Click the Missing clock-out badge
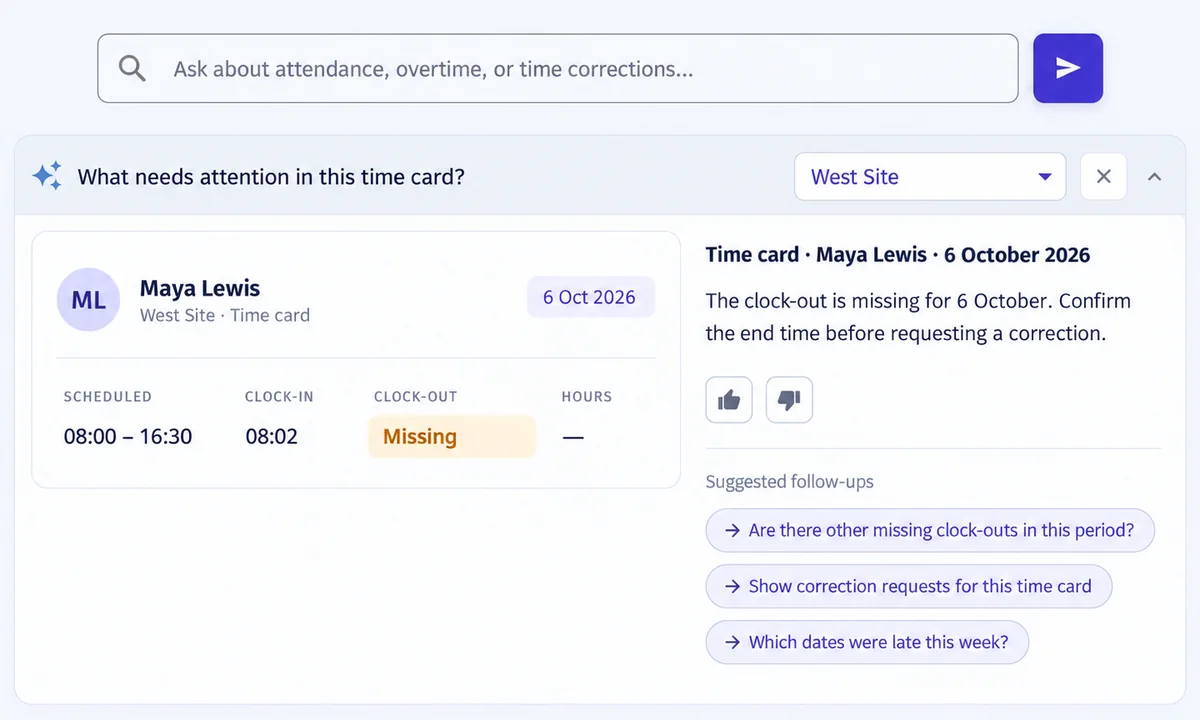This screenshot has height=720, width=1200. tap(452, 437)
